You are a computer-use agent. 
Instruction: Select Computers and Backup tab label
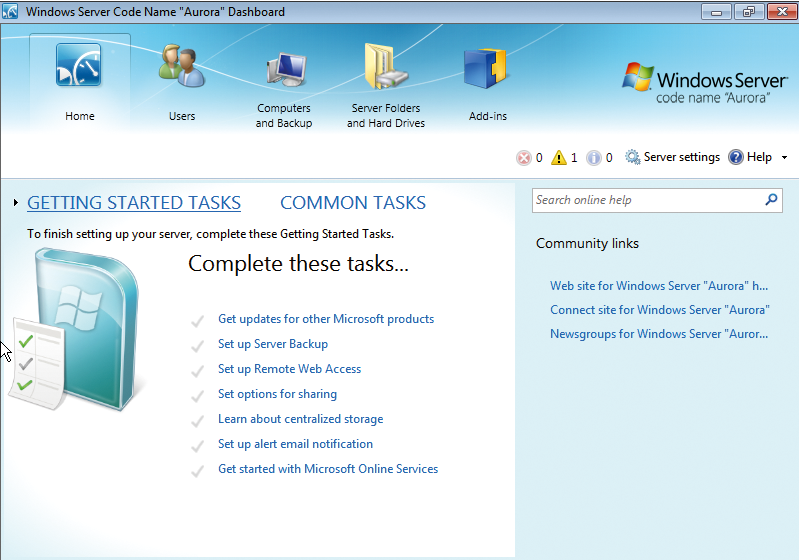pos(284,116)
